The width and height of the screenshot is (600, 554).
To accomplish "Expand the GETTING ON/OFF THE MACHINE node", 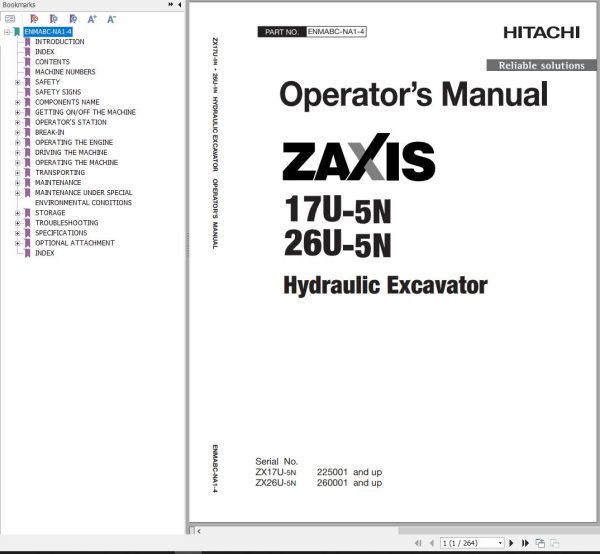I will (x=17, y=112).
